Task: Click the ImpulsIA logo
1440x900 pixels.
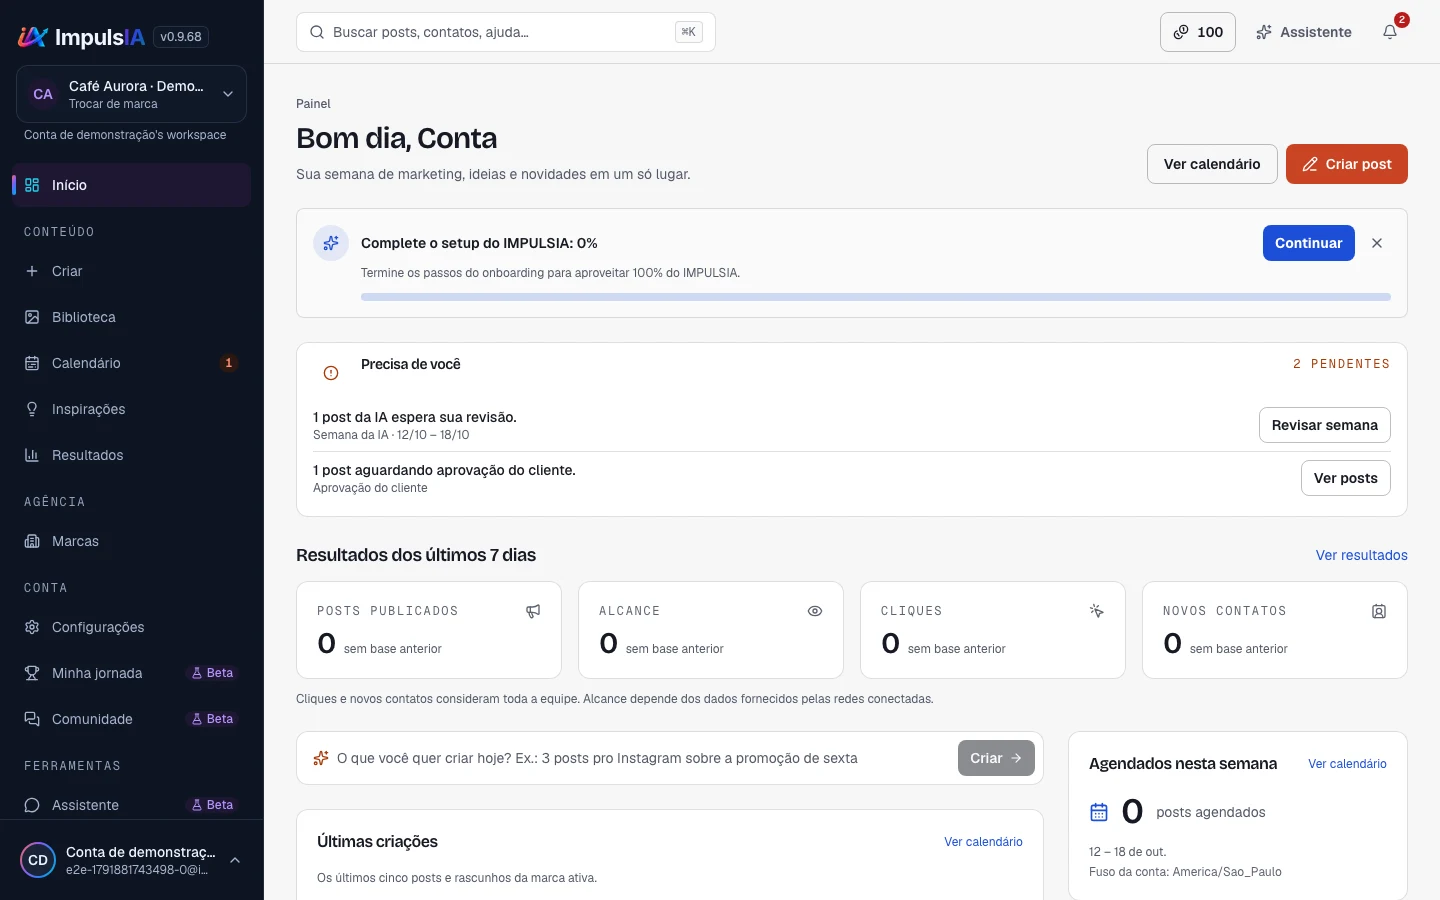Action: click(82, 37)
